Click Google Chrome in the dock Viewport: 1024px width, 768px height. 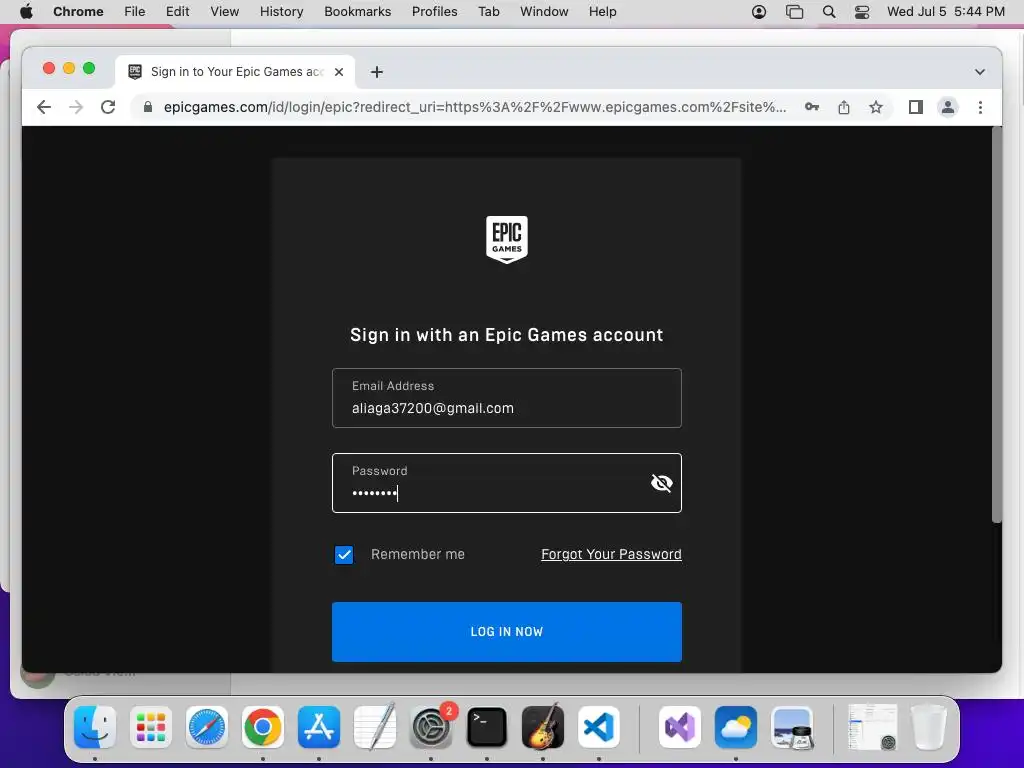[263, 727]
